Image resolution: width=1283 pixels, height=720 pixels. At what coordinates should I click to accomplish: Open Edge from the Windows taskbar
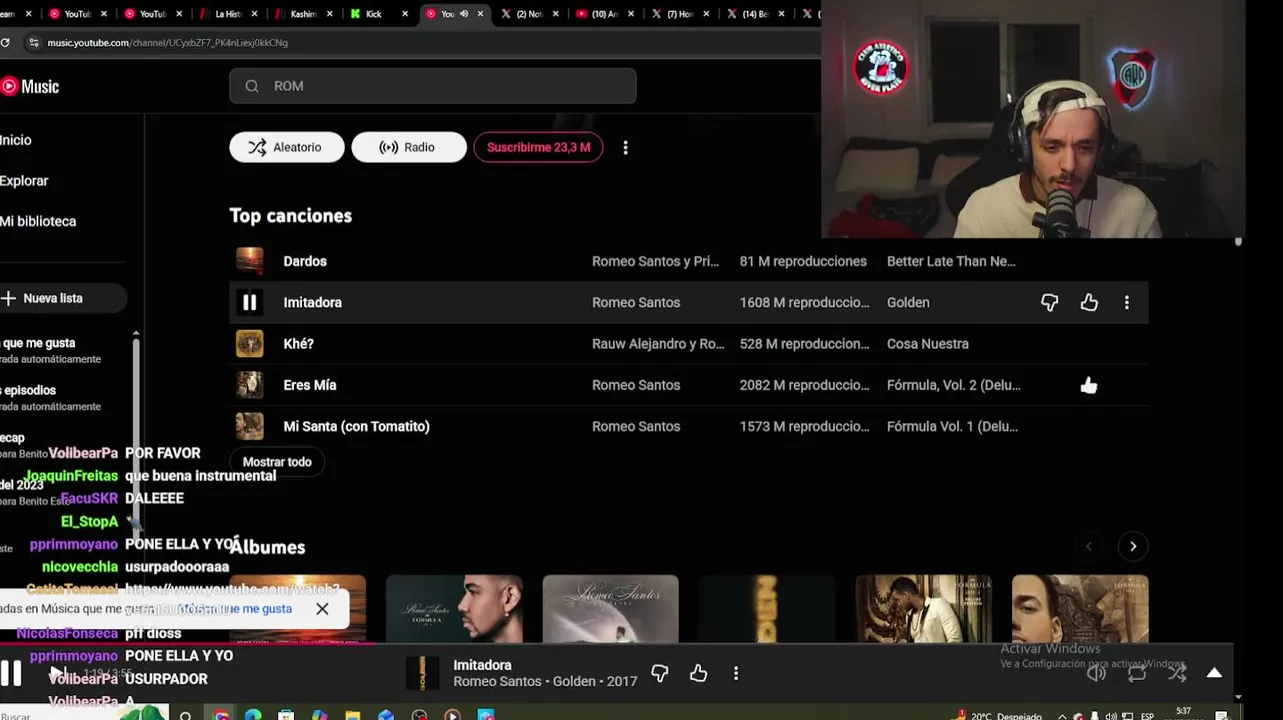click(x=253, y=716)
